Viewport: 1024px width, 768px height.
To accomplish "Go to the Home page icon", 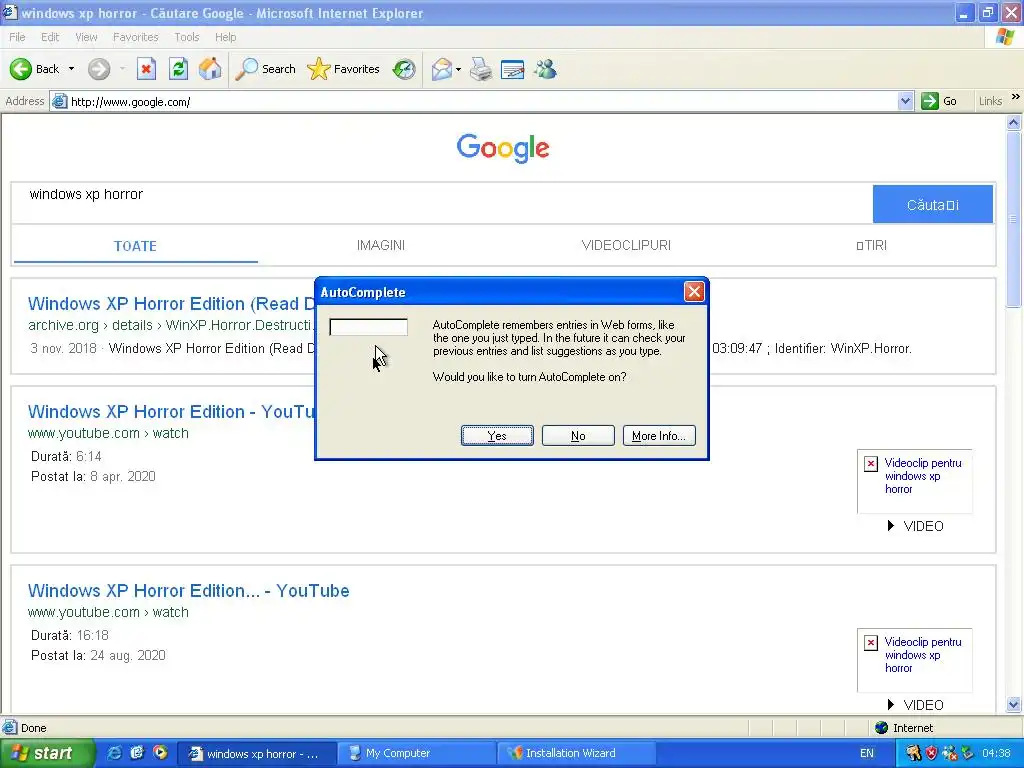I will click(x=210, y=69).
